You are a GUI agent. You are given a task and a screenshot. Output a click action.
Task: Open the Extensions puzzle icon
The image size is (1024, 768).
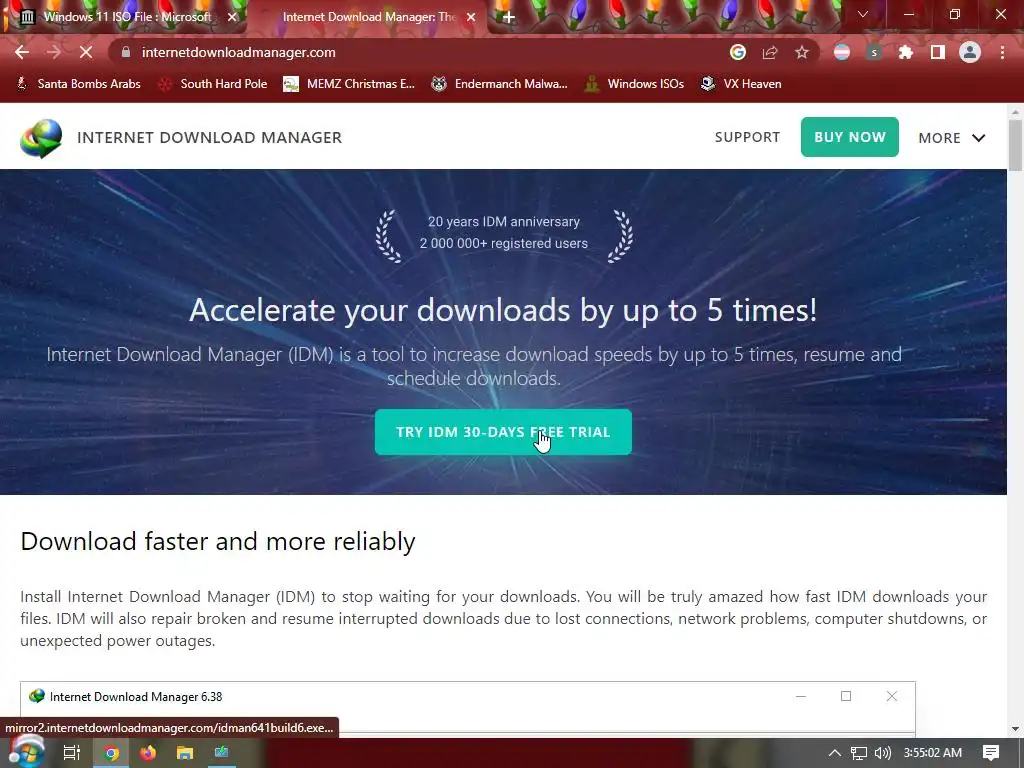906,52
